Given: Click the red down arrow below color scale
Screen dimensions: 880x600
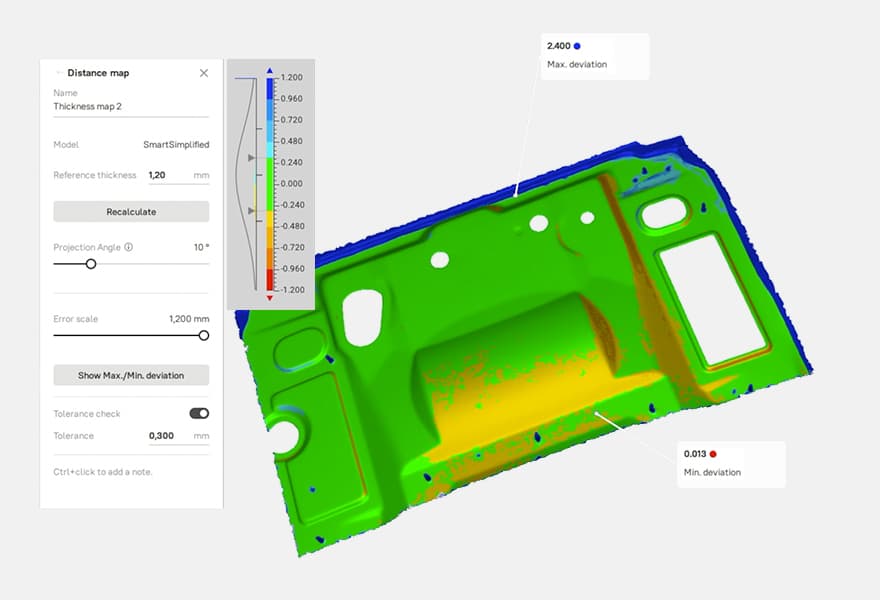Looking at the screenshot, I should (269, 298).
